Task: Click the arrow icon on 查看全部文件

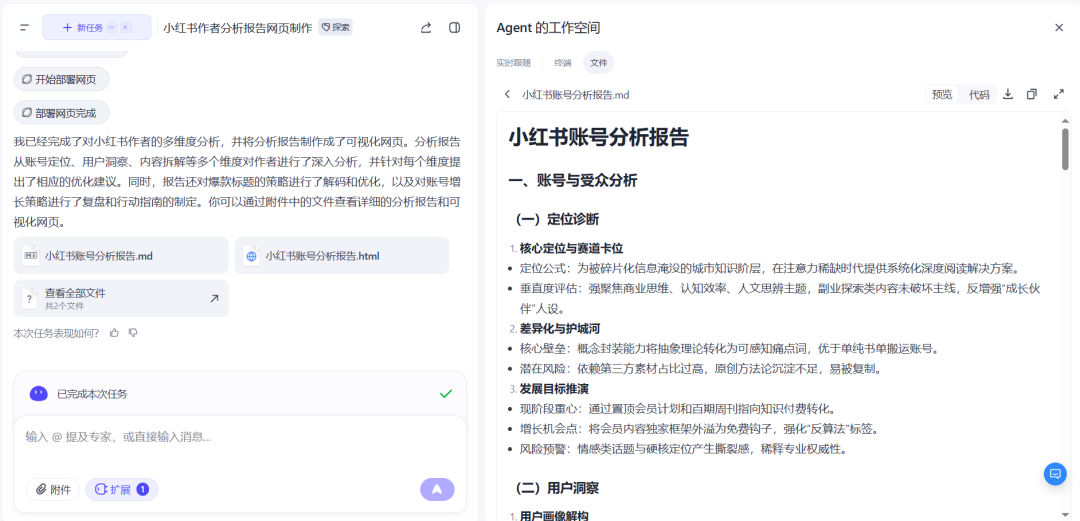Action: coord(214,298)
